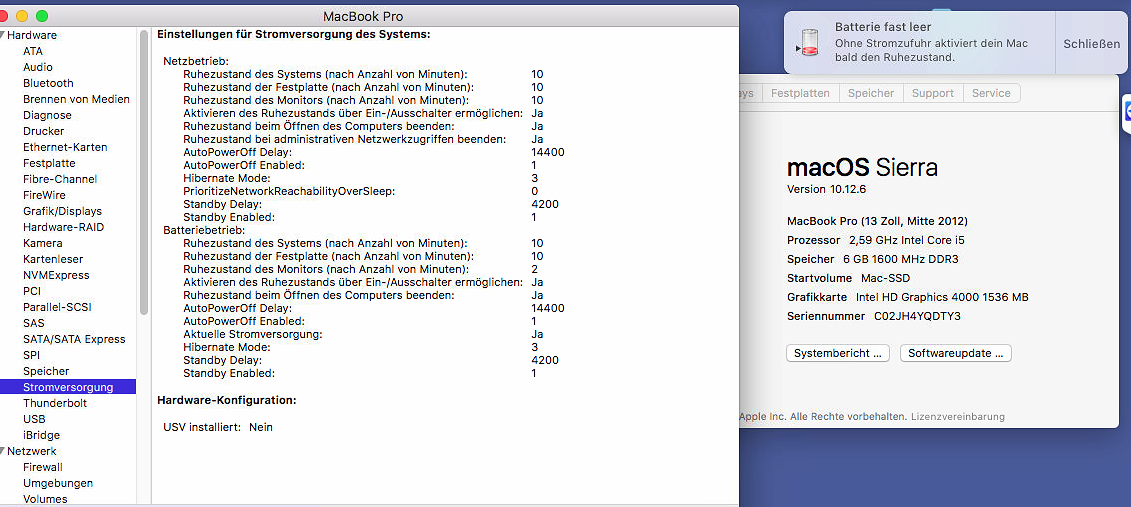Select Volumes under Netzwerk

coord(45,499)
